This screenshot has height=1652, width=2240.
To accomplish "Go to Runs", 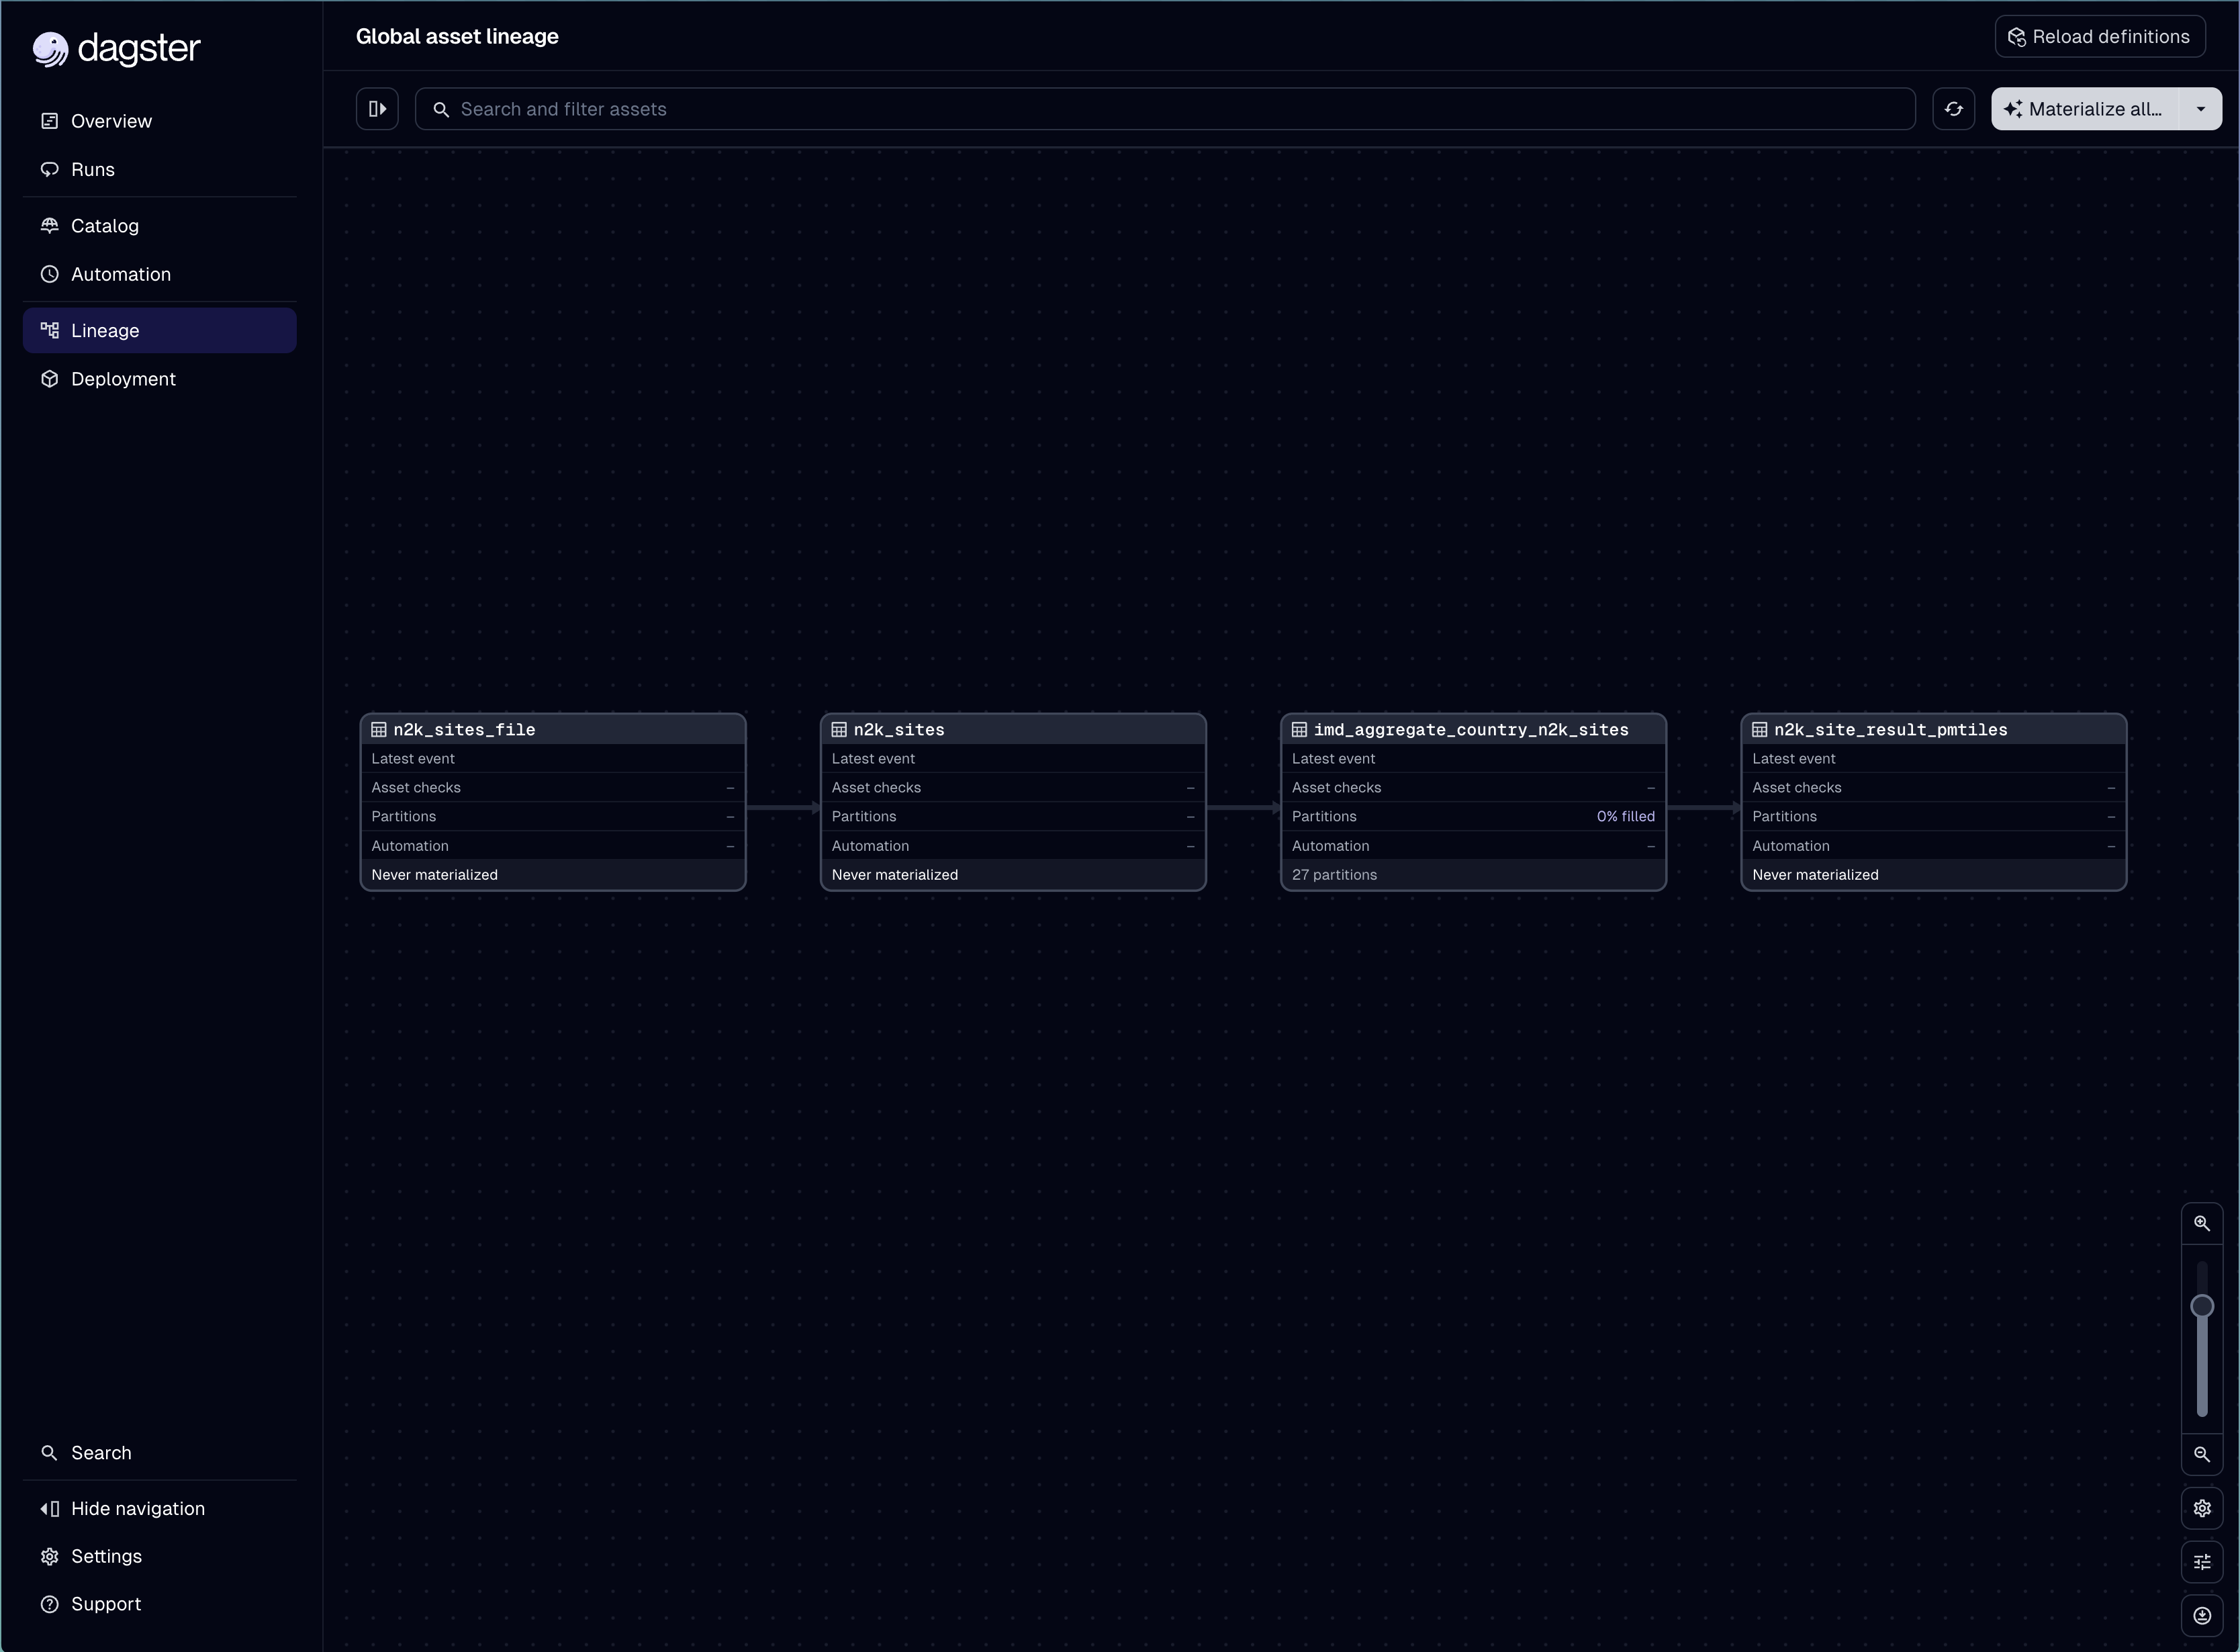I will click(x=160, y=169).
